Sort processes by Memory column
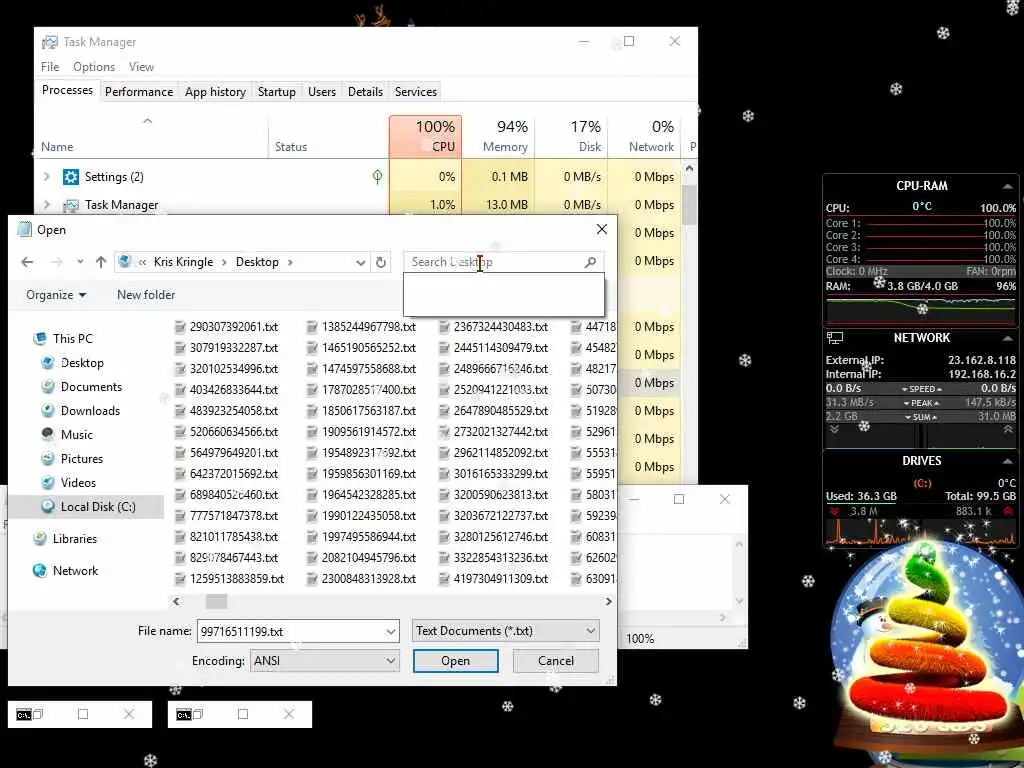The height and width of the screenshot is (768, 1024). (x=499, y=136)
